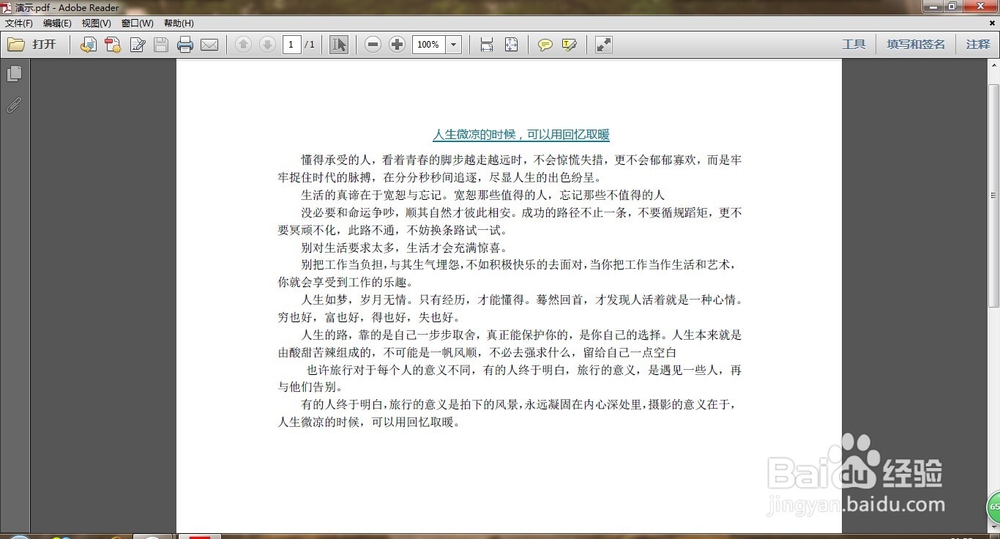Close the document with menu-bar X
This screenshot has width=1000, height=539.
tap(992, 23)
